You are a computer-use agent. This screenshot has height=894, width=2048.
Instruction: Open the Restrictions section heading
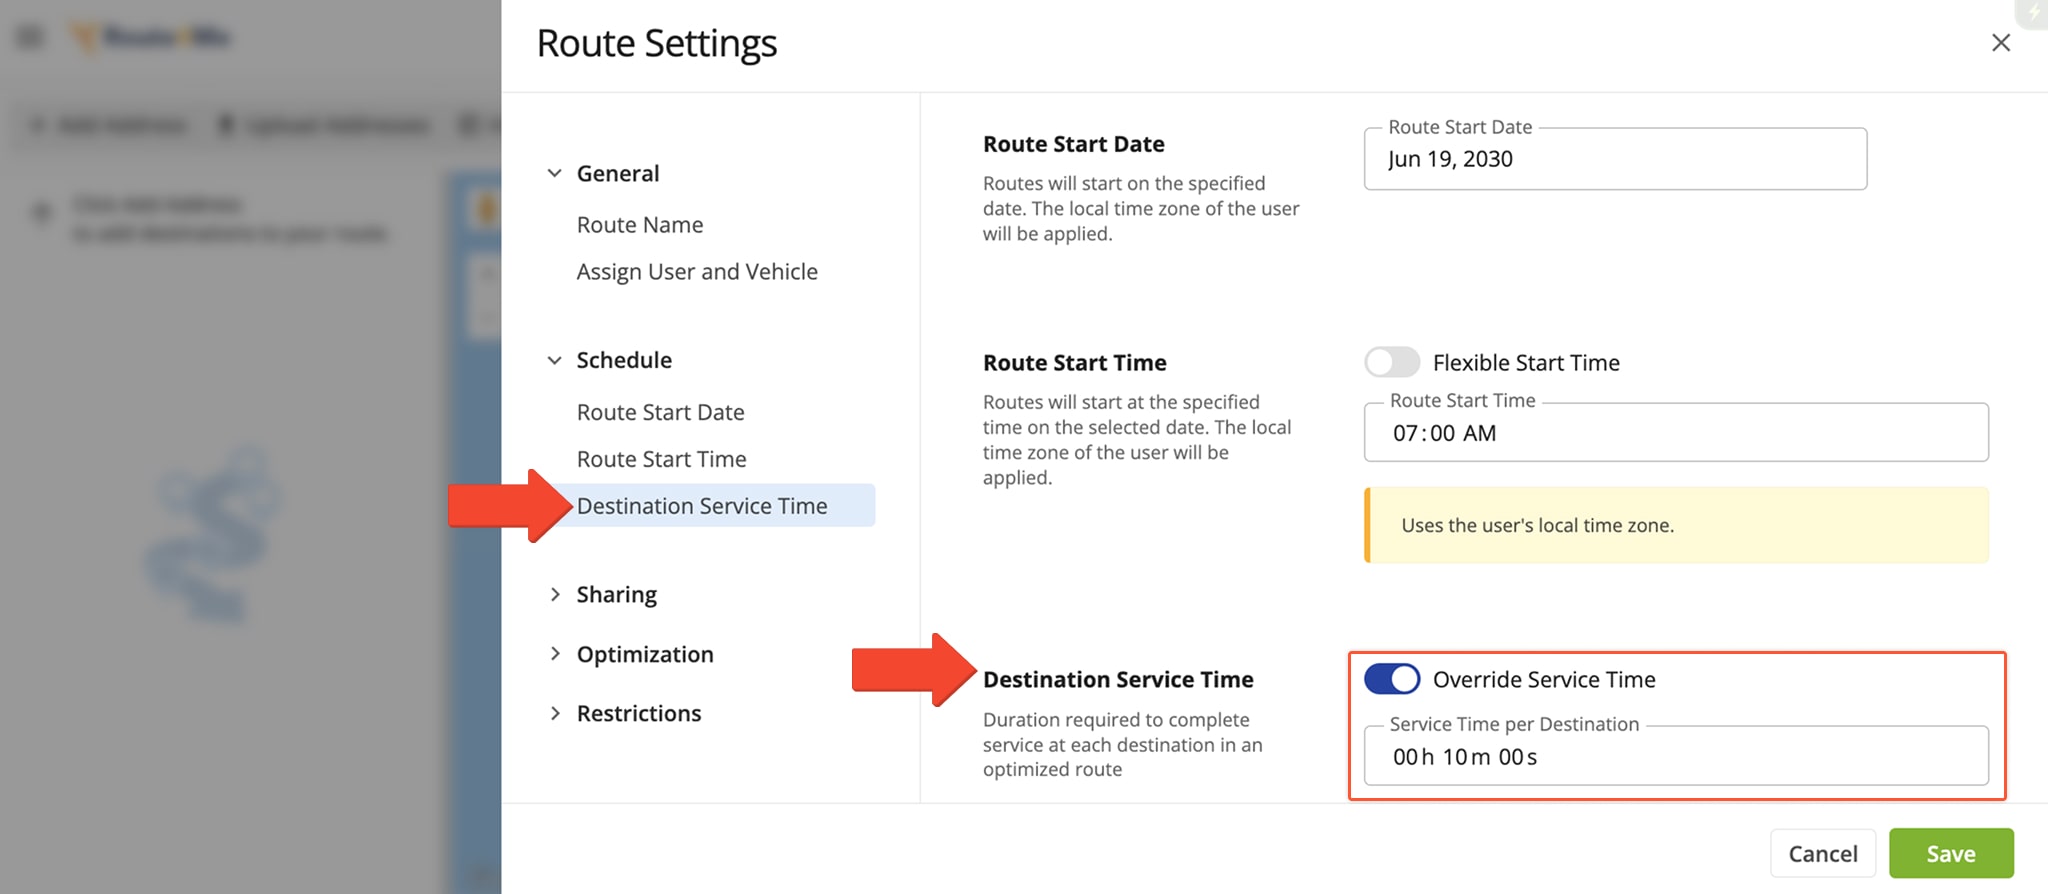coord(639,713)
